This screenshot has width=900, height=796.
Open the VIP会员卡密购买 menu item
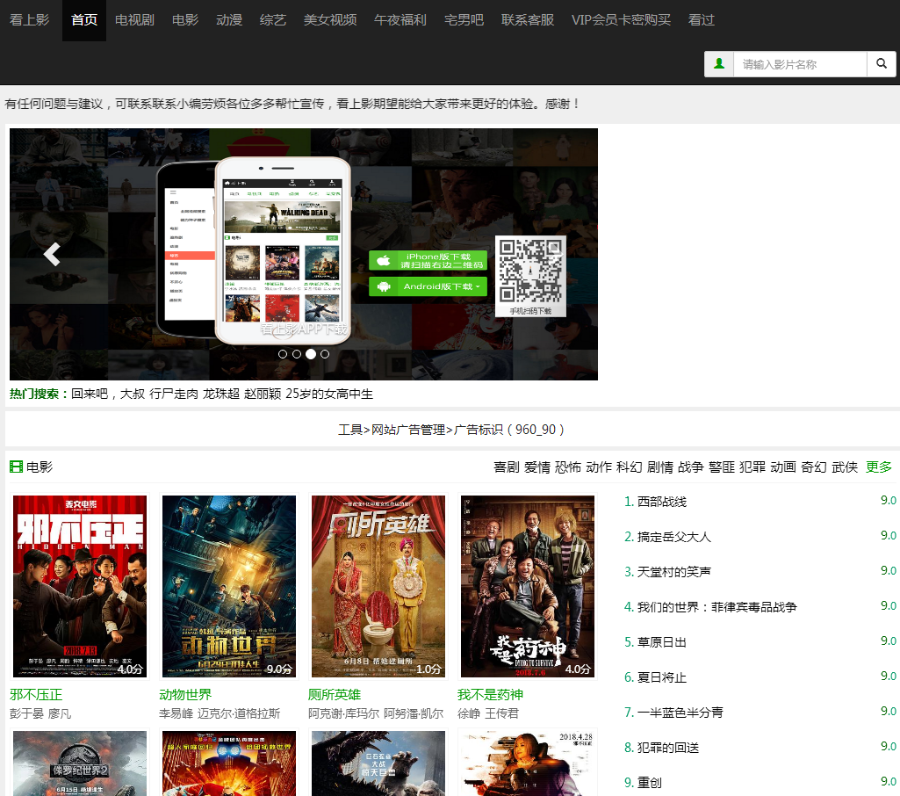(x=621, y=20)
